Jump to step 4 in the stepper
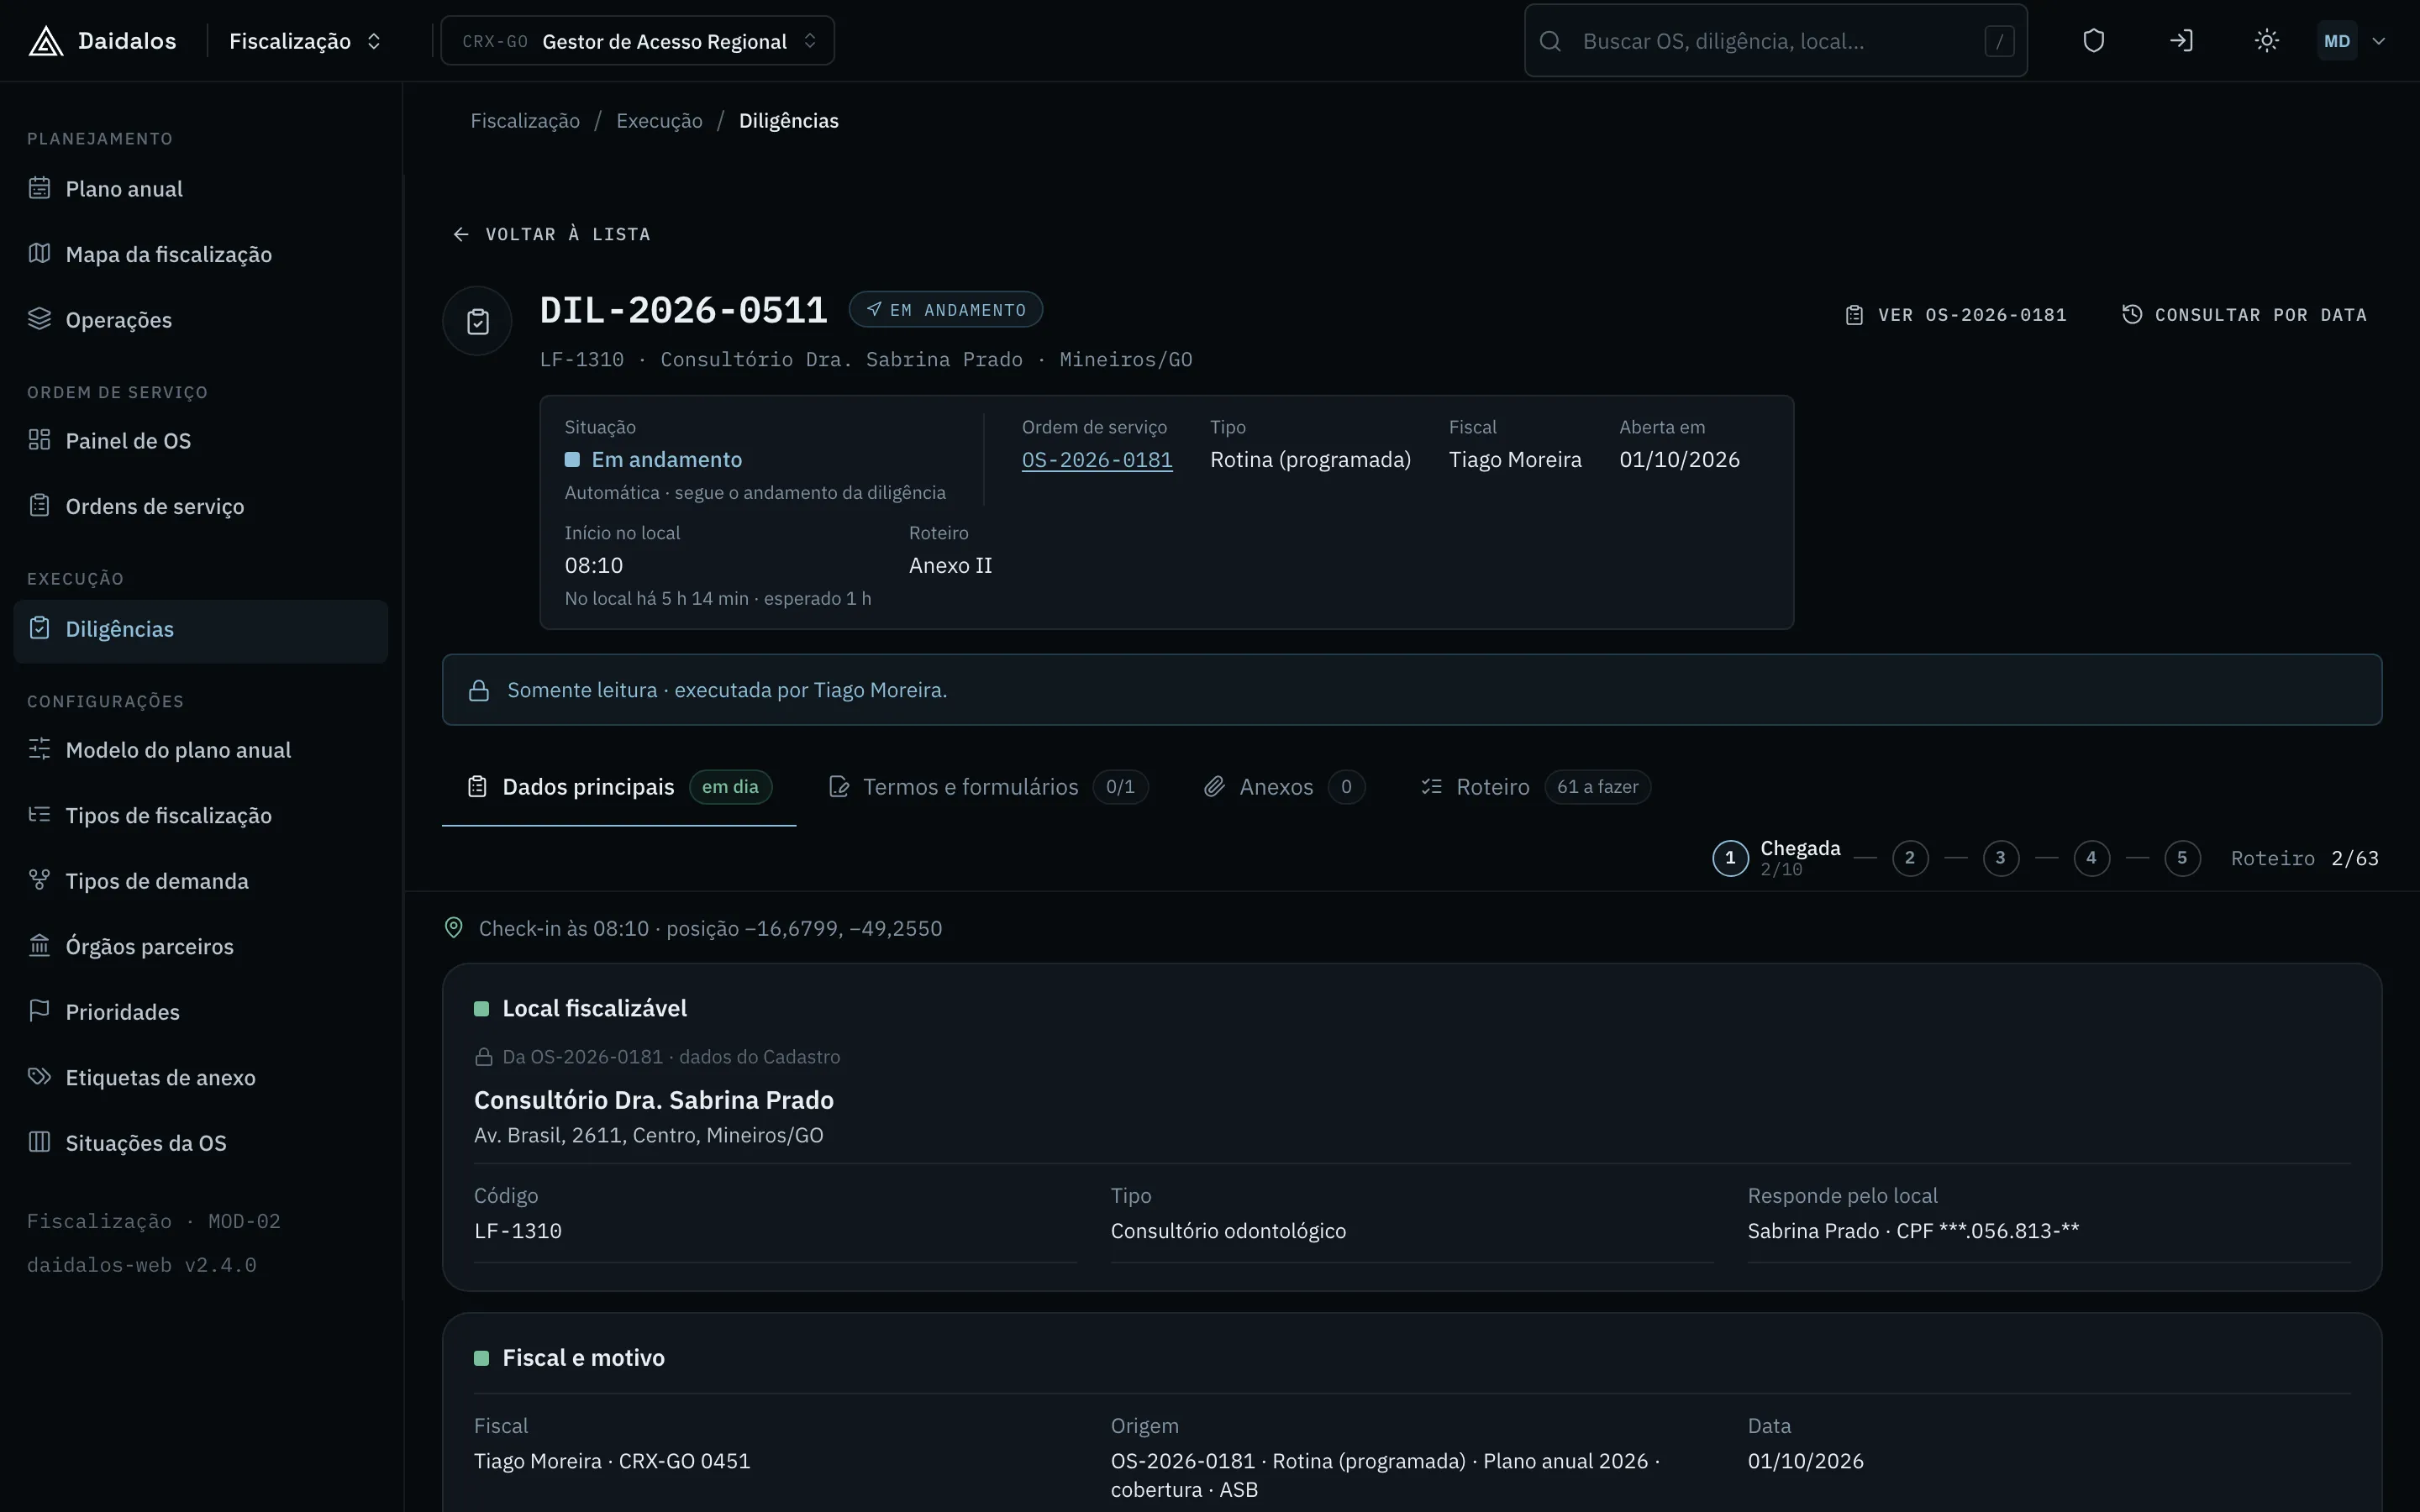This screenshot has height=1512, width=2420. (2091, 858)
